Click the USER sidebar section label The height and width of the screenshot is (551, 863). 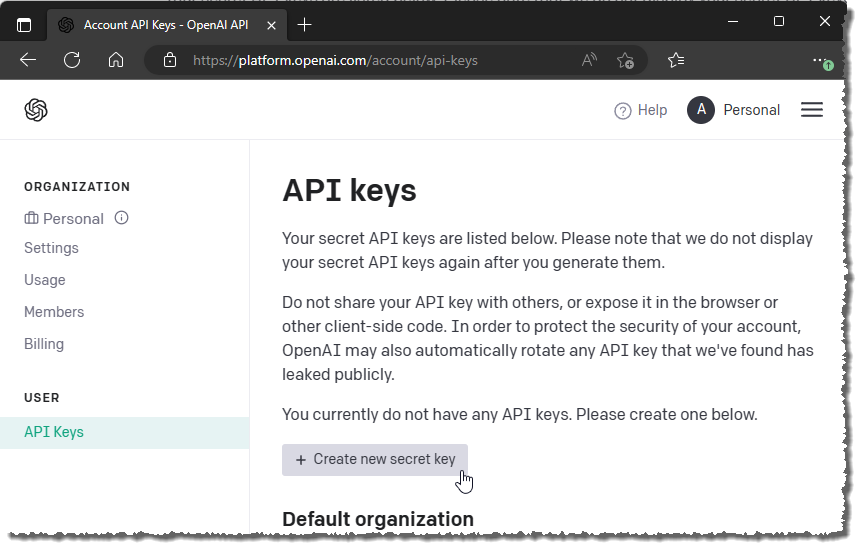(x=42, y=397)
